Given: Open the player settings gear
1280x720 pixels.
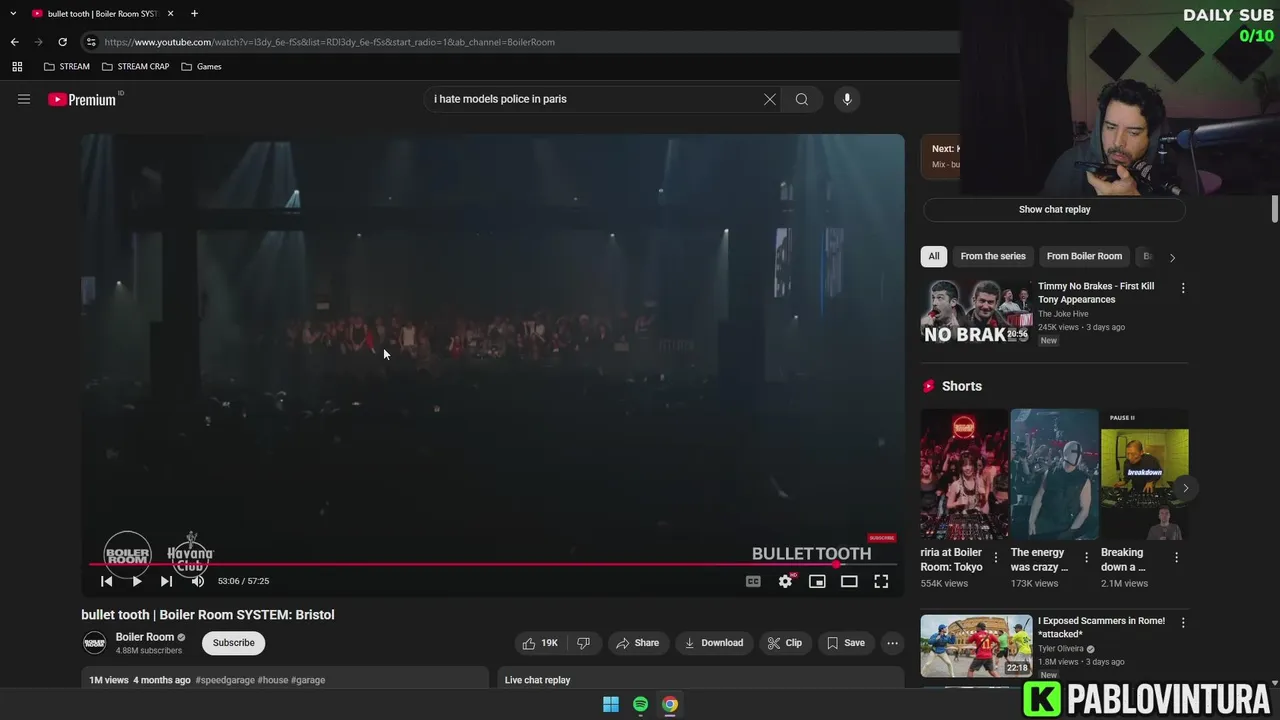Looking at the screenshot, I should pos(786,581).
